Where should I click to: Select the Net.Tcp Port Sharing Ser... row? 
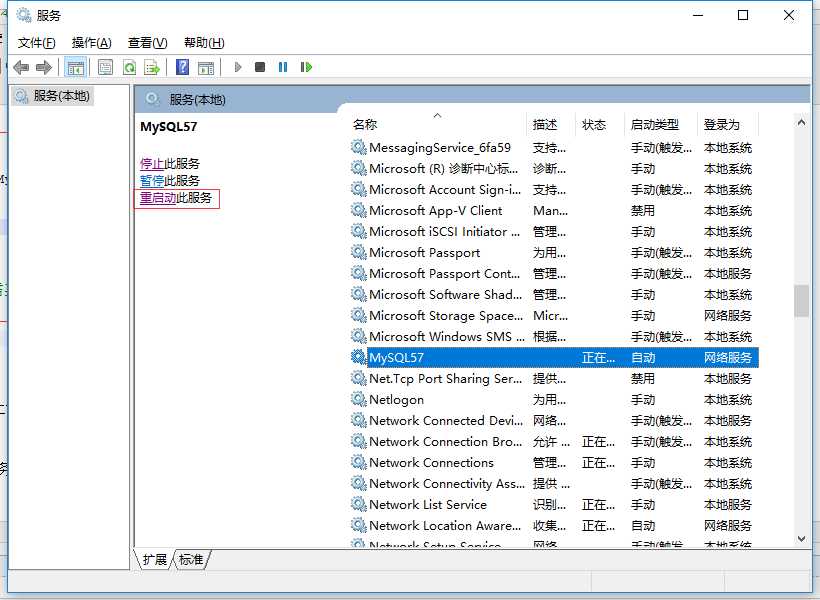click(x=553, y=378)
